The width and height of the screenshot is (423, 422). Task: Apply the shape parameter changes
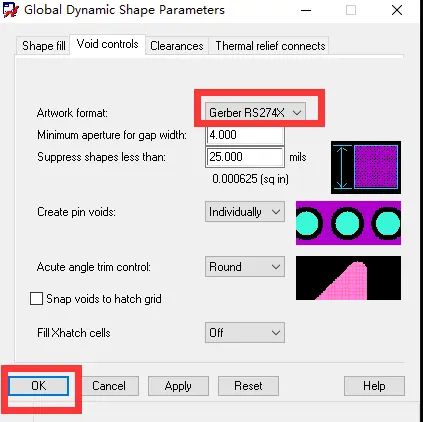pos(178,386)
